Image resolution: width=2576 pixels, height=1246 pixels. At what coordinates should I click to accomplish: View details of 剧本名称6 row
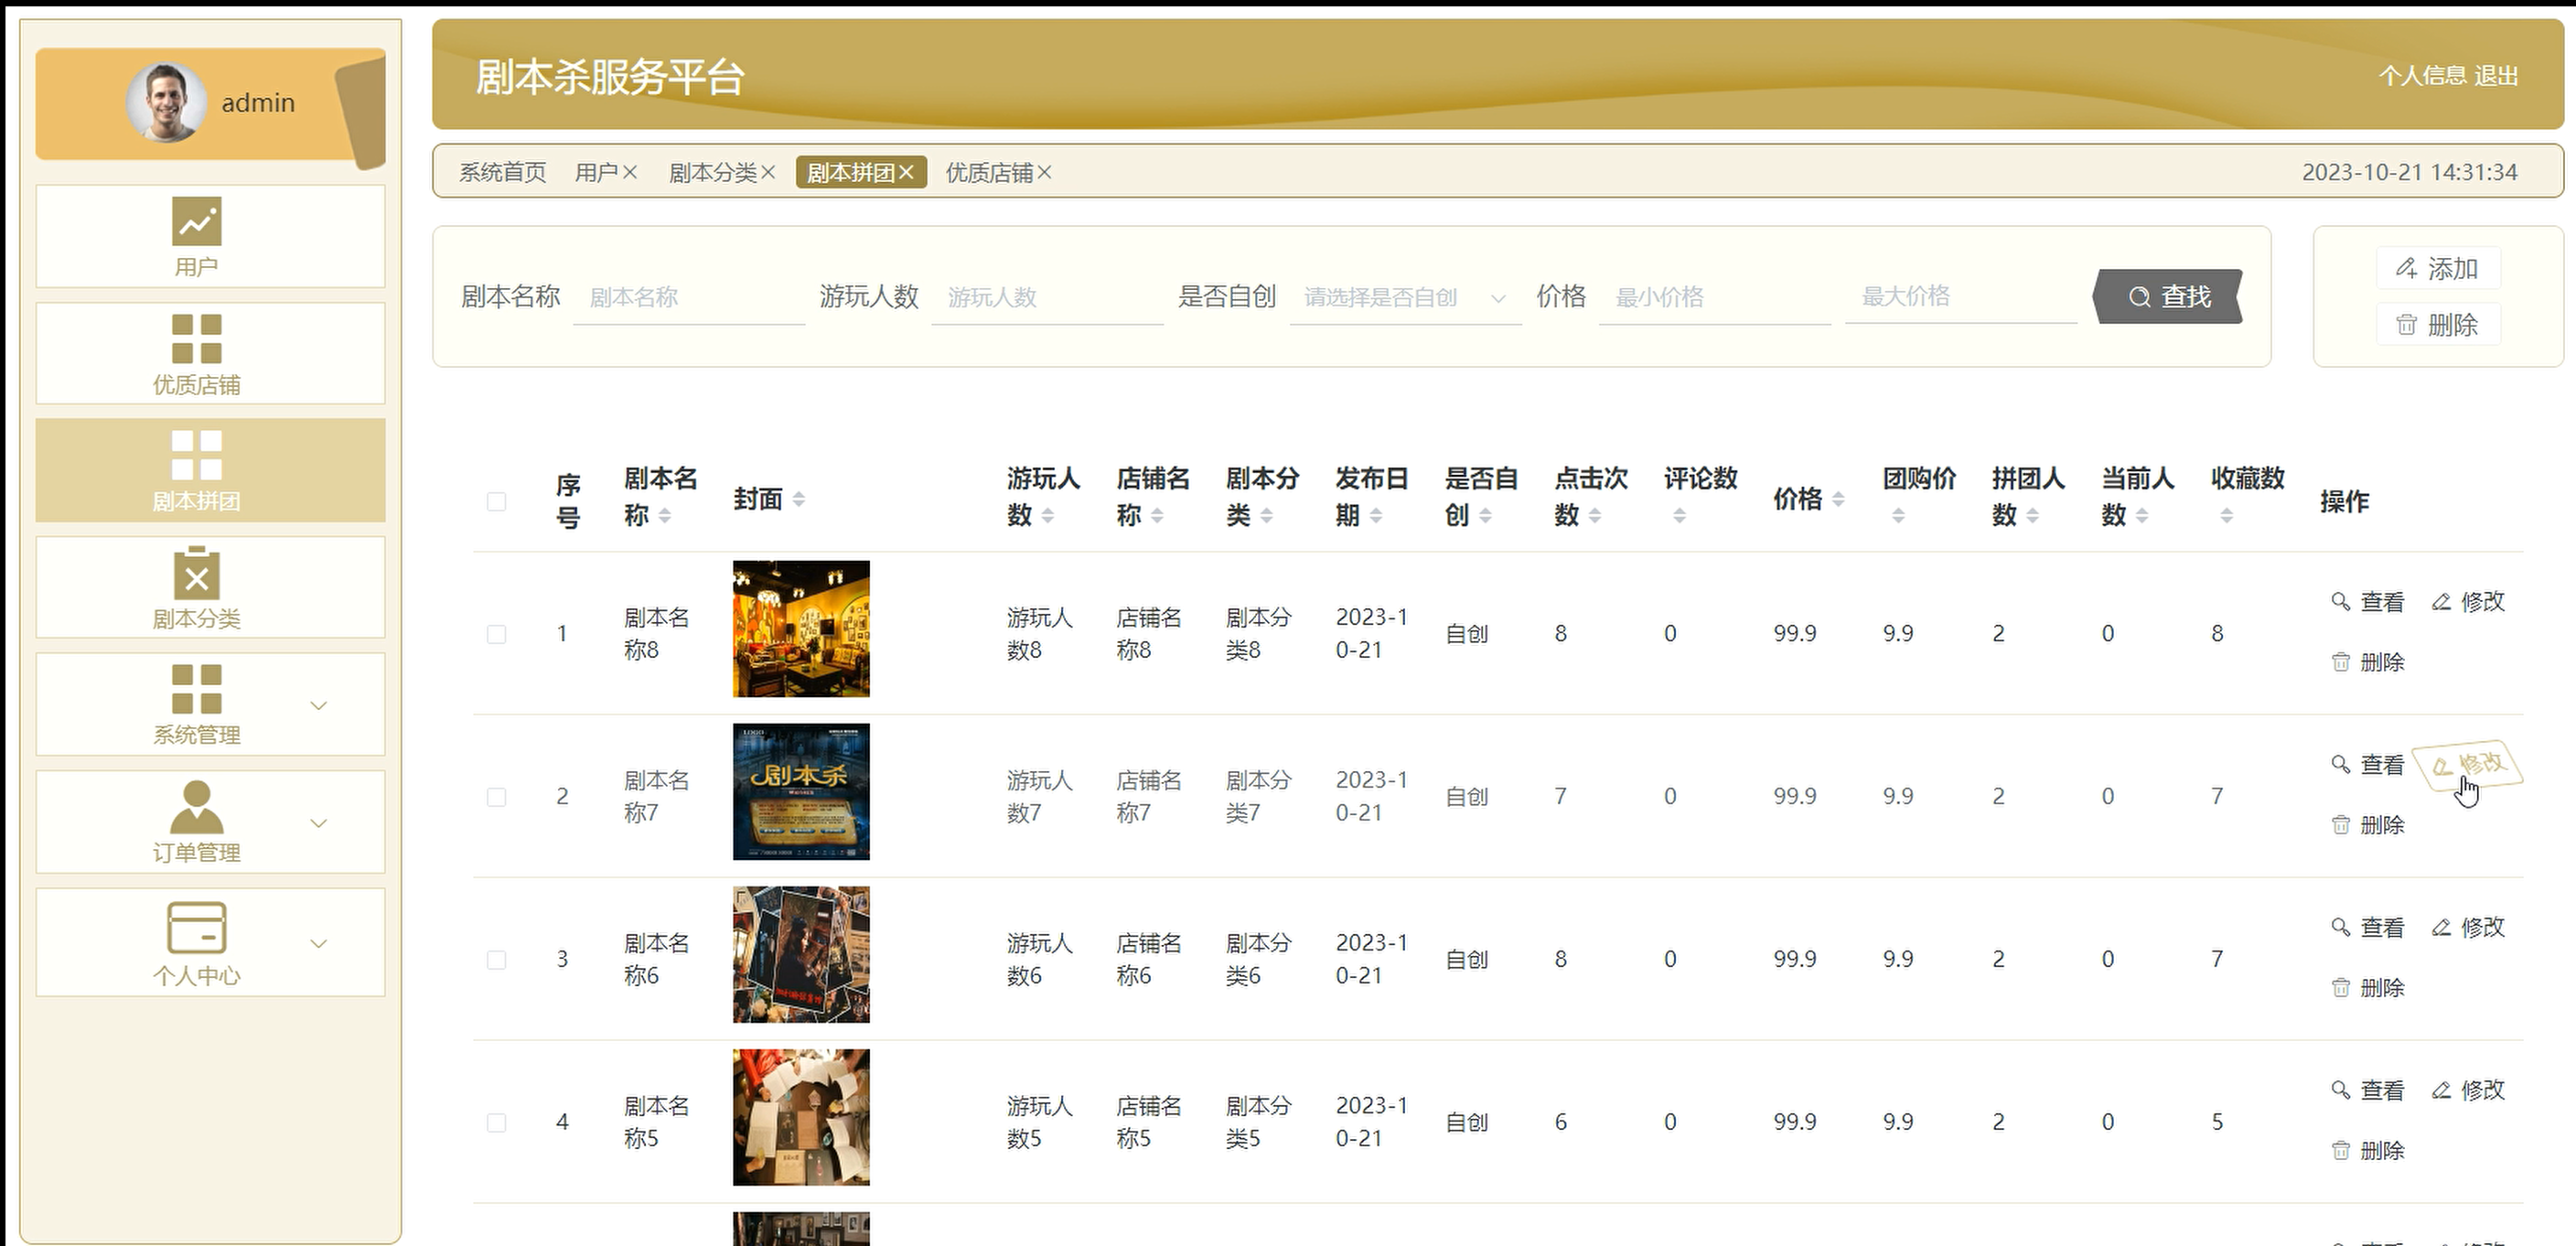tap(2368, 928)
